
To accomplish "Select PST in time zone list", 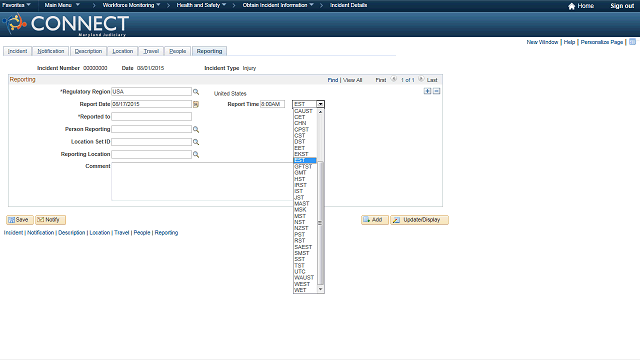I will click(x=305, y=235).
